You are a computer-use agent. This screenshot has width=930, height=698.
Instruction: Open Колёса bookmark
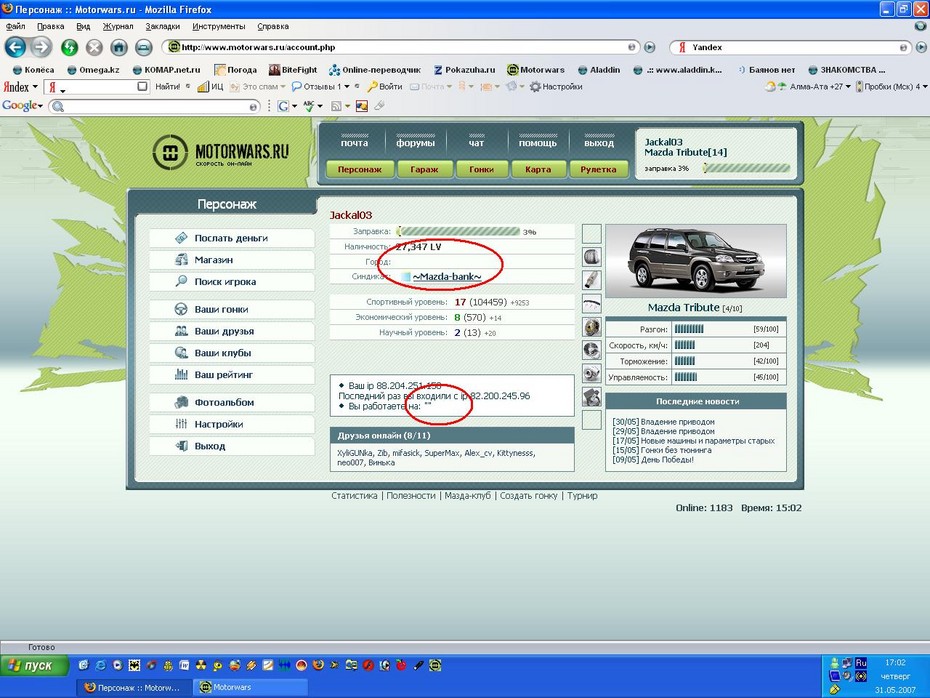33,70
